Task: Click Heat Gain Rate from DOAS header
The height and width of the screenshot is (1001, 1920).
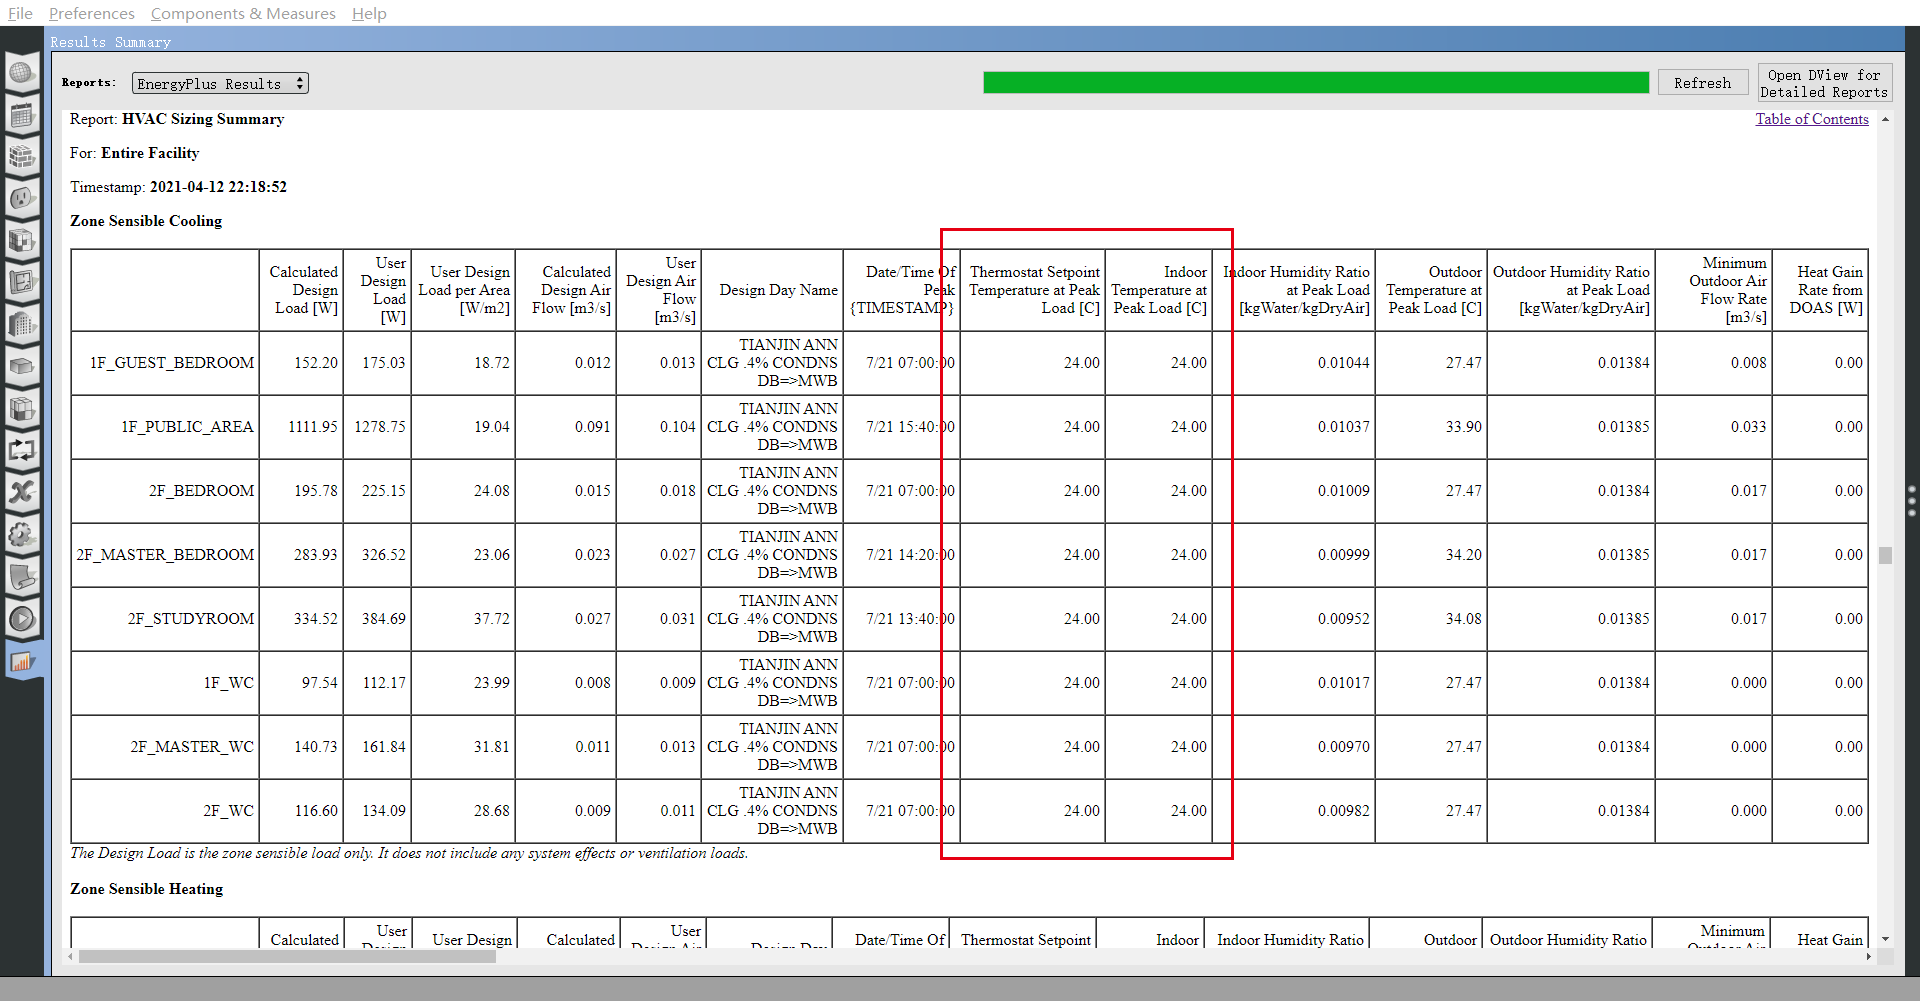Action: point(1825,290)
